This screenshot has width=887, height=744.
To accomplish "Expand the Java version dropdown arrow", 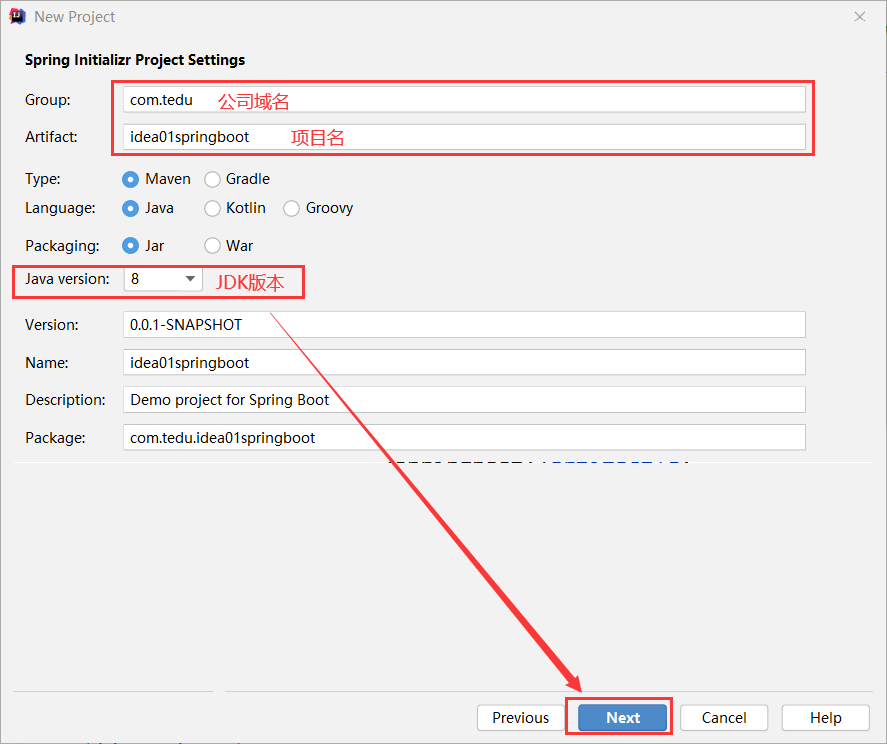I will (x=190, y=279).
